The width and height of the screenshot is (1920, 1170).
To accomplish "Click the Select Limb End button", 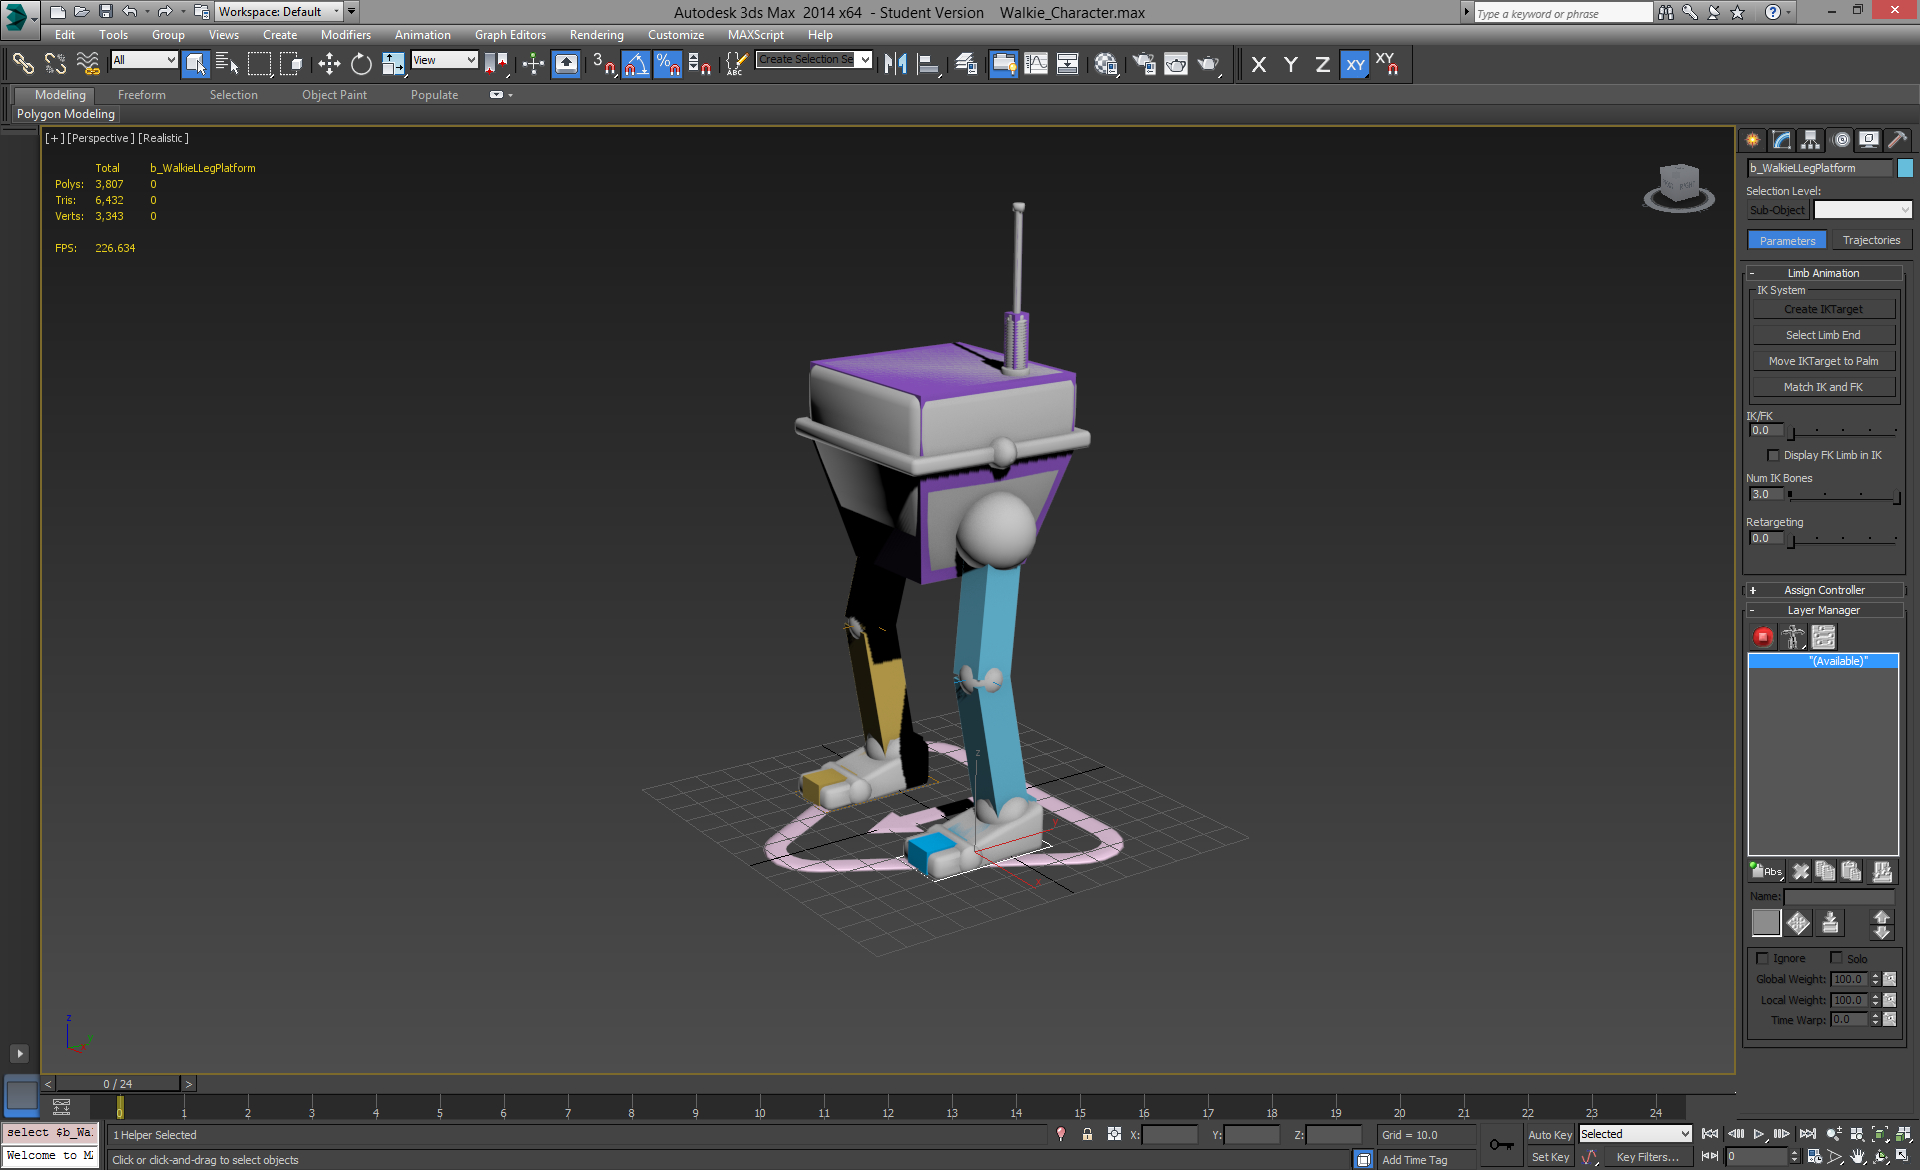I will [x=1823, y=336].
